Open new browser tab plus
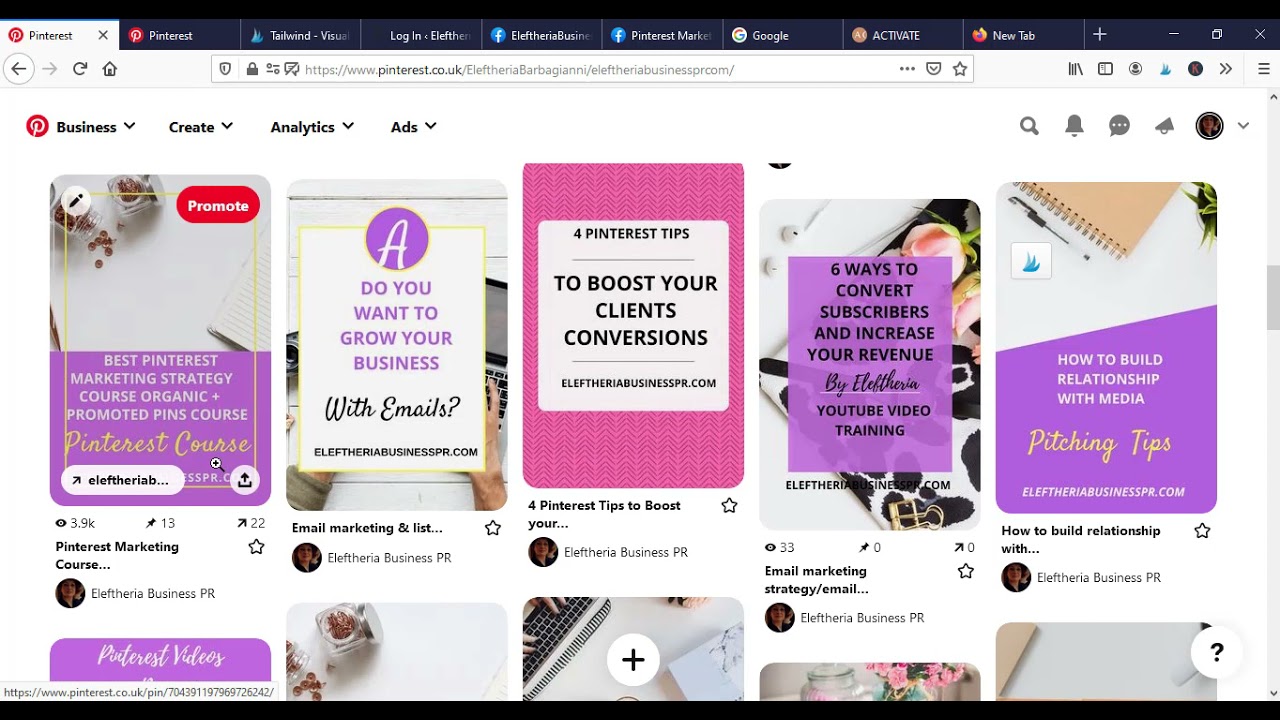 1100,34
